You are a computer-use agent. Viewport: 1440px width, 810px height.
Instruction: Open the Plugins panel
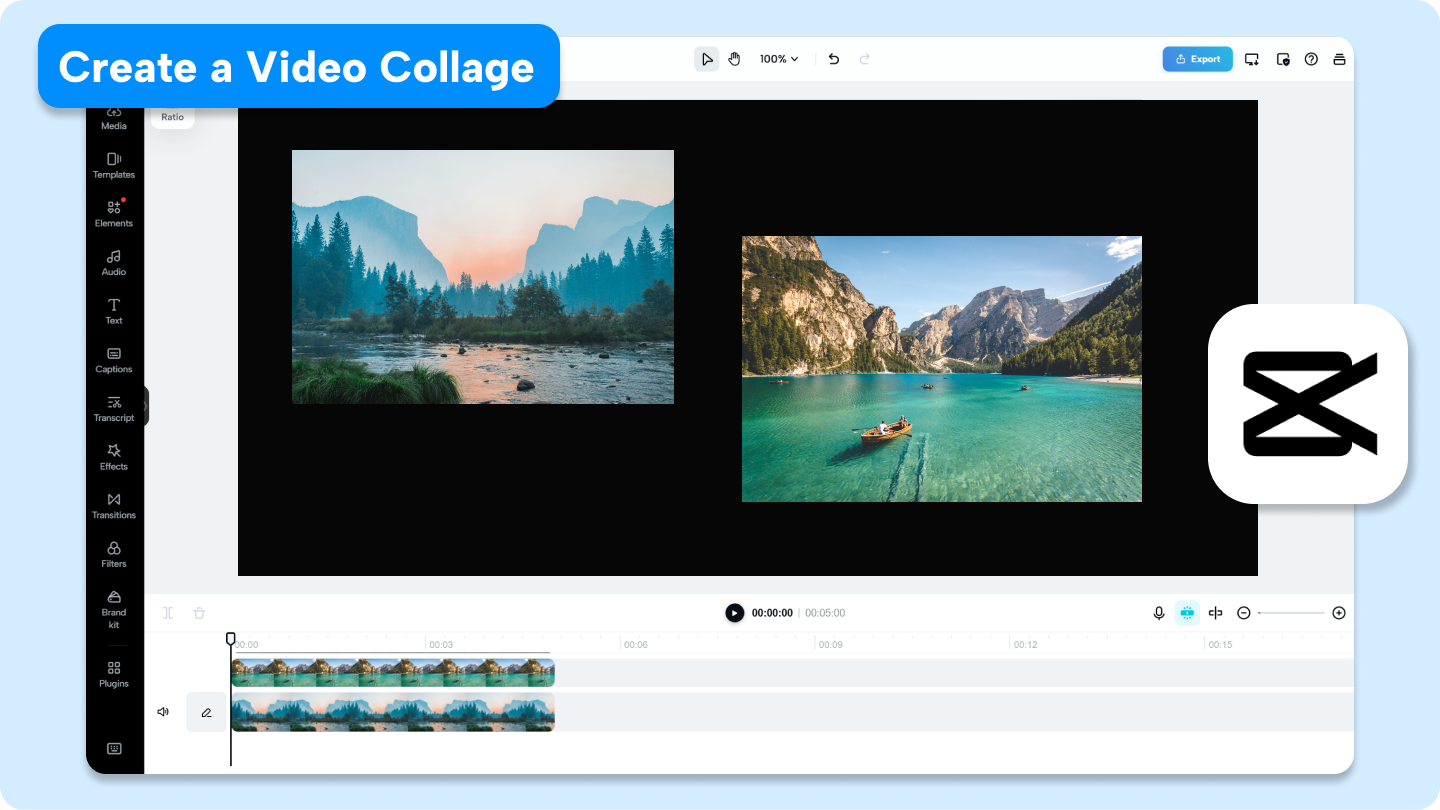tap(113, 675)
